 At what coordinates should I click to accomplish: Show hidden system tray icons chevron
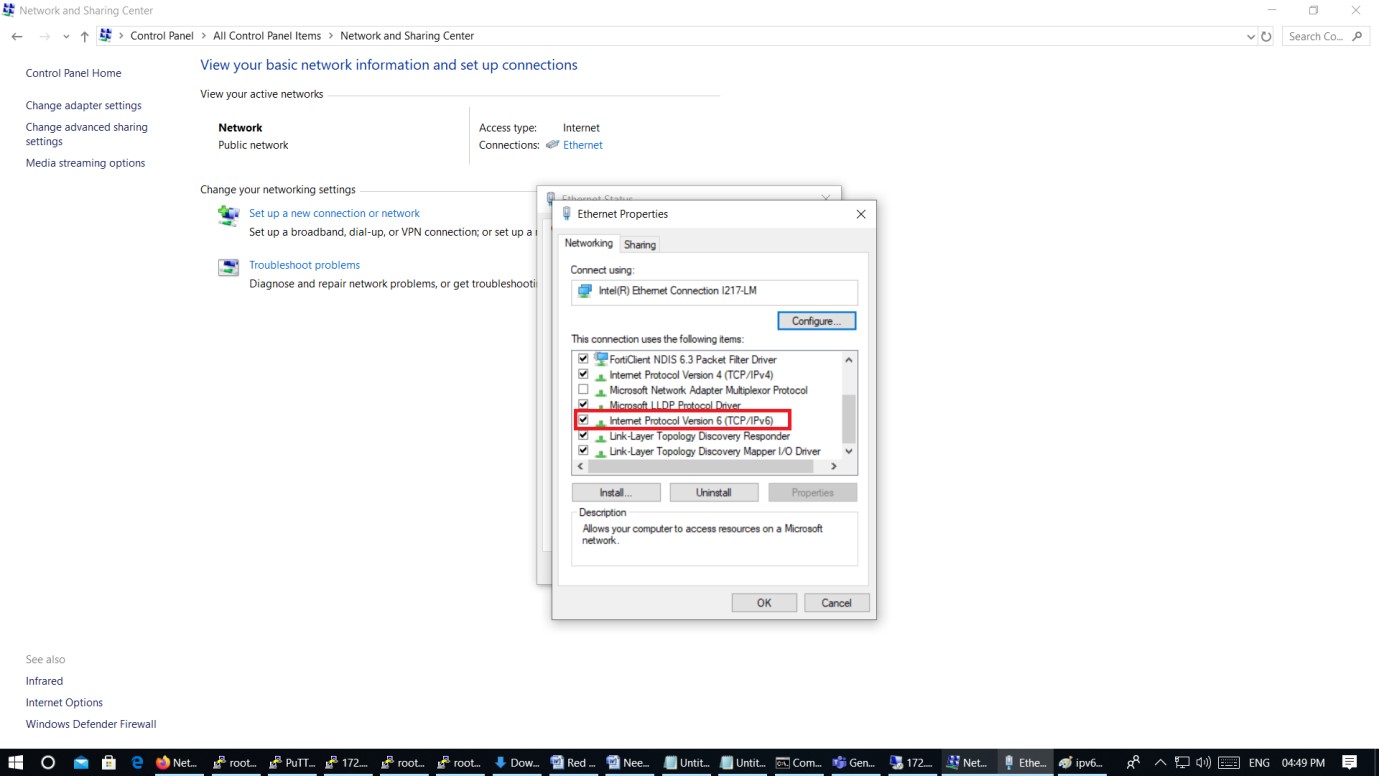[1160, 762]
